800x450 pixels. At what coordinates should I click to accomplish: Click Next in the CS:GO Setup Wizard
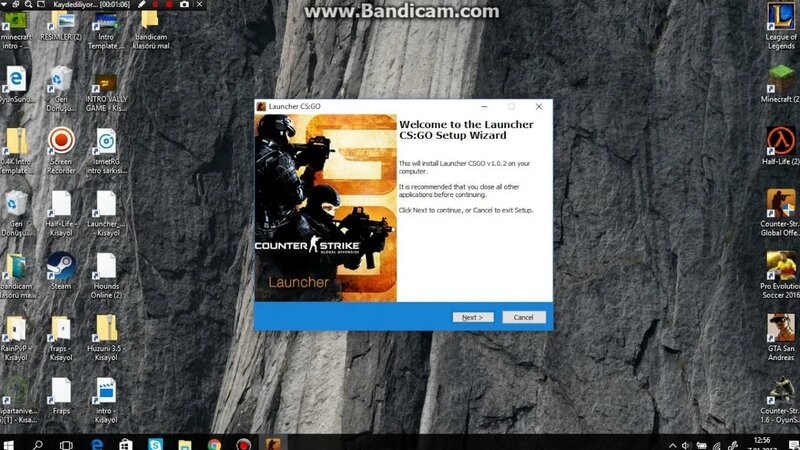tap(472, 317)
